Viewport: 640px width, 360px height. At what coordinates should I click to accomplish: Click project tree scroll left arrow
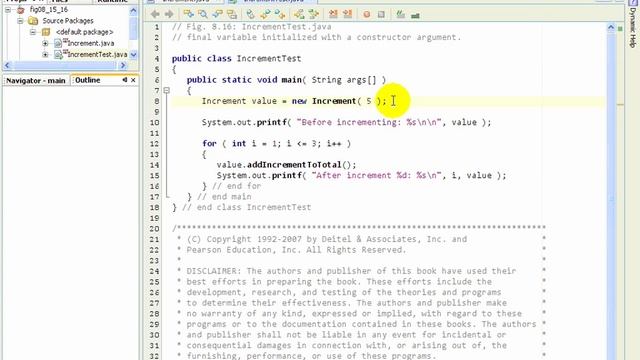tap(7, 65)
